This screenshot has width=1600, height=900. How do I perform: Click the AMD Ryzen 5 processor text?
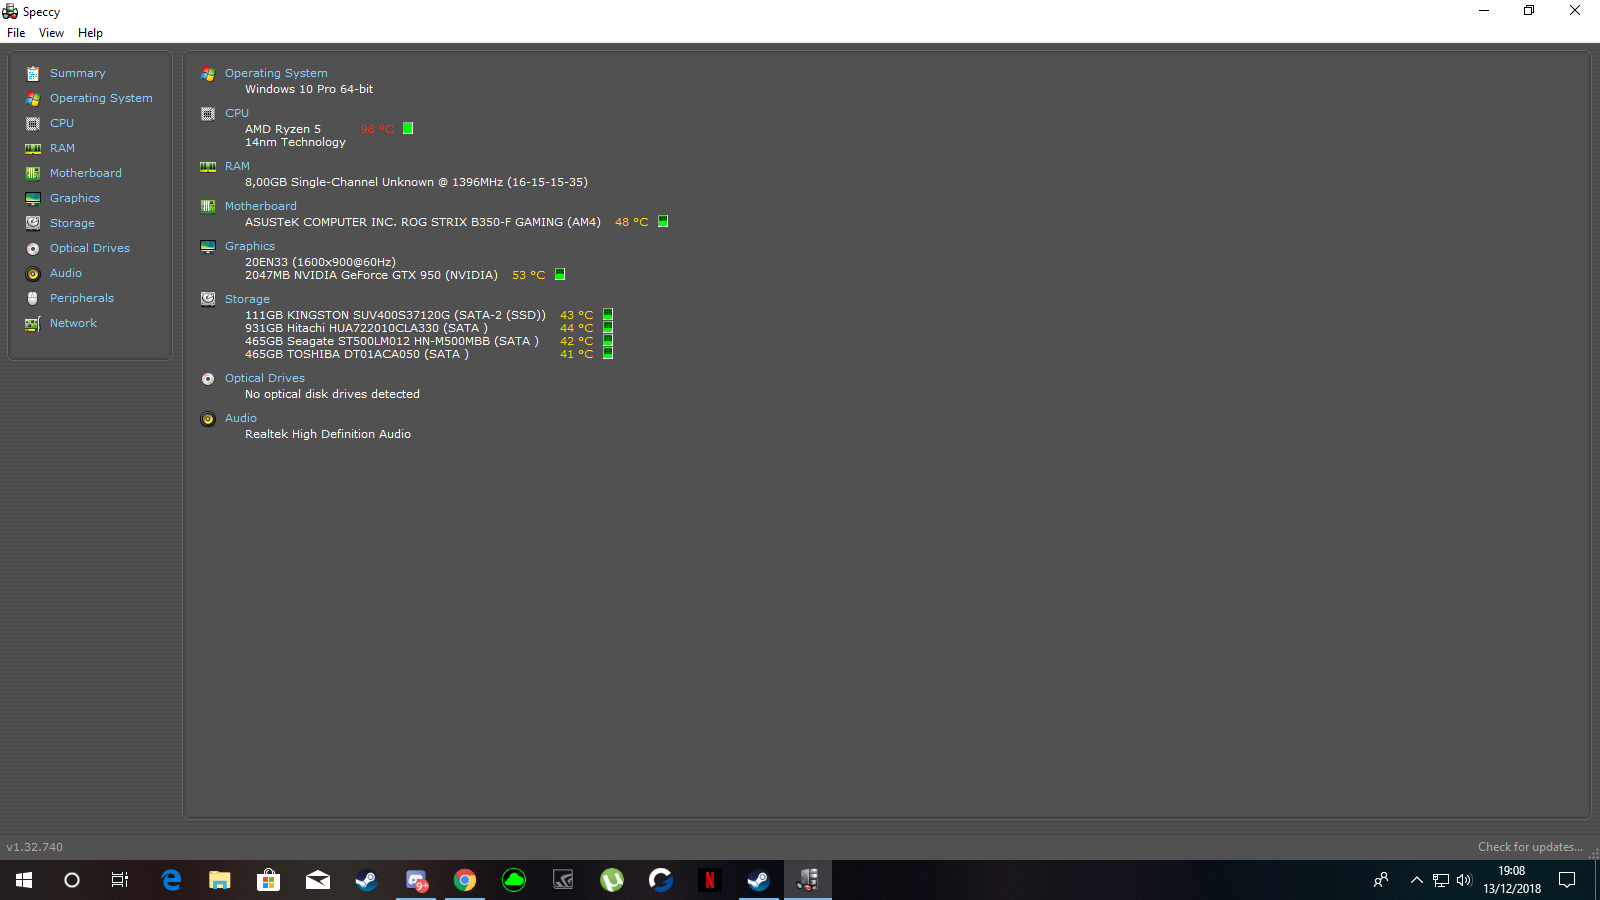tap(283, 129)
